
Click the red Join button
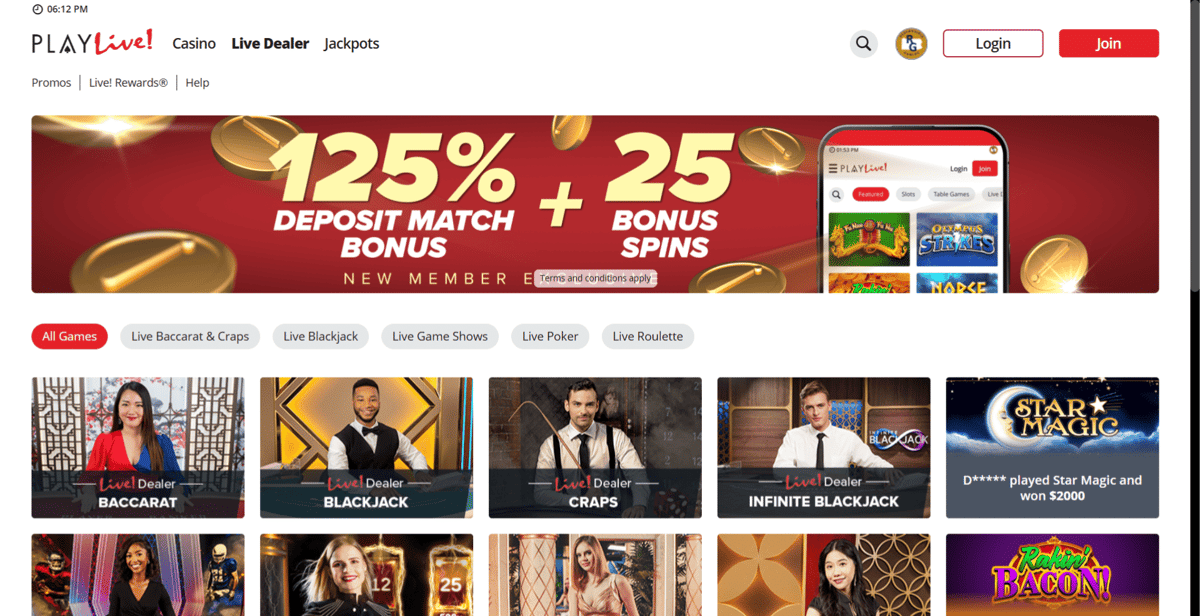(1108, 43)
